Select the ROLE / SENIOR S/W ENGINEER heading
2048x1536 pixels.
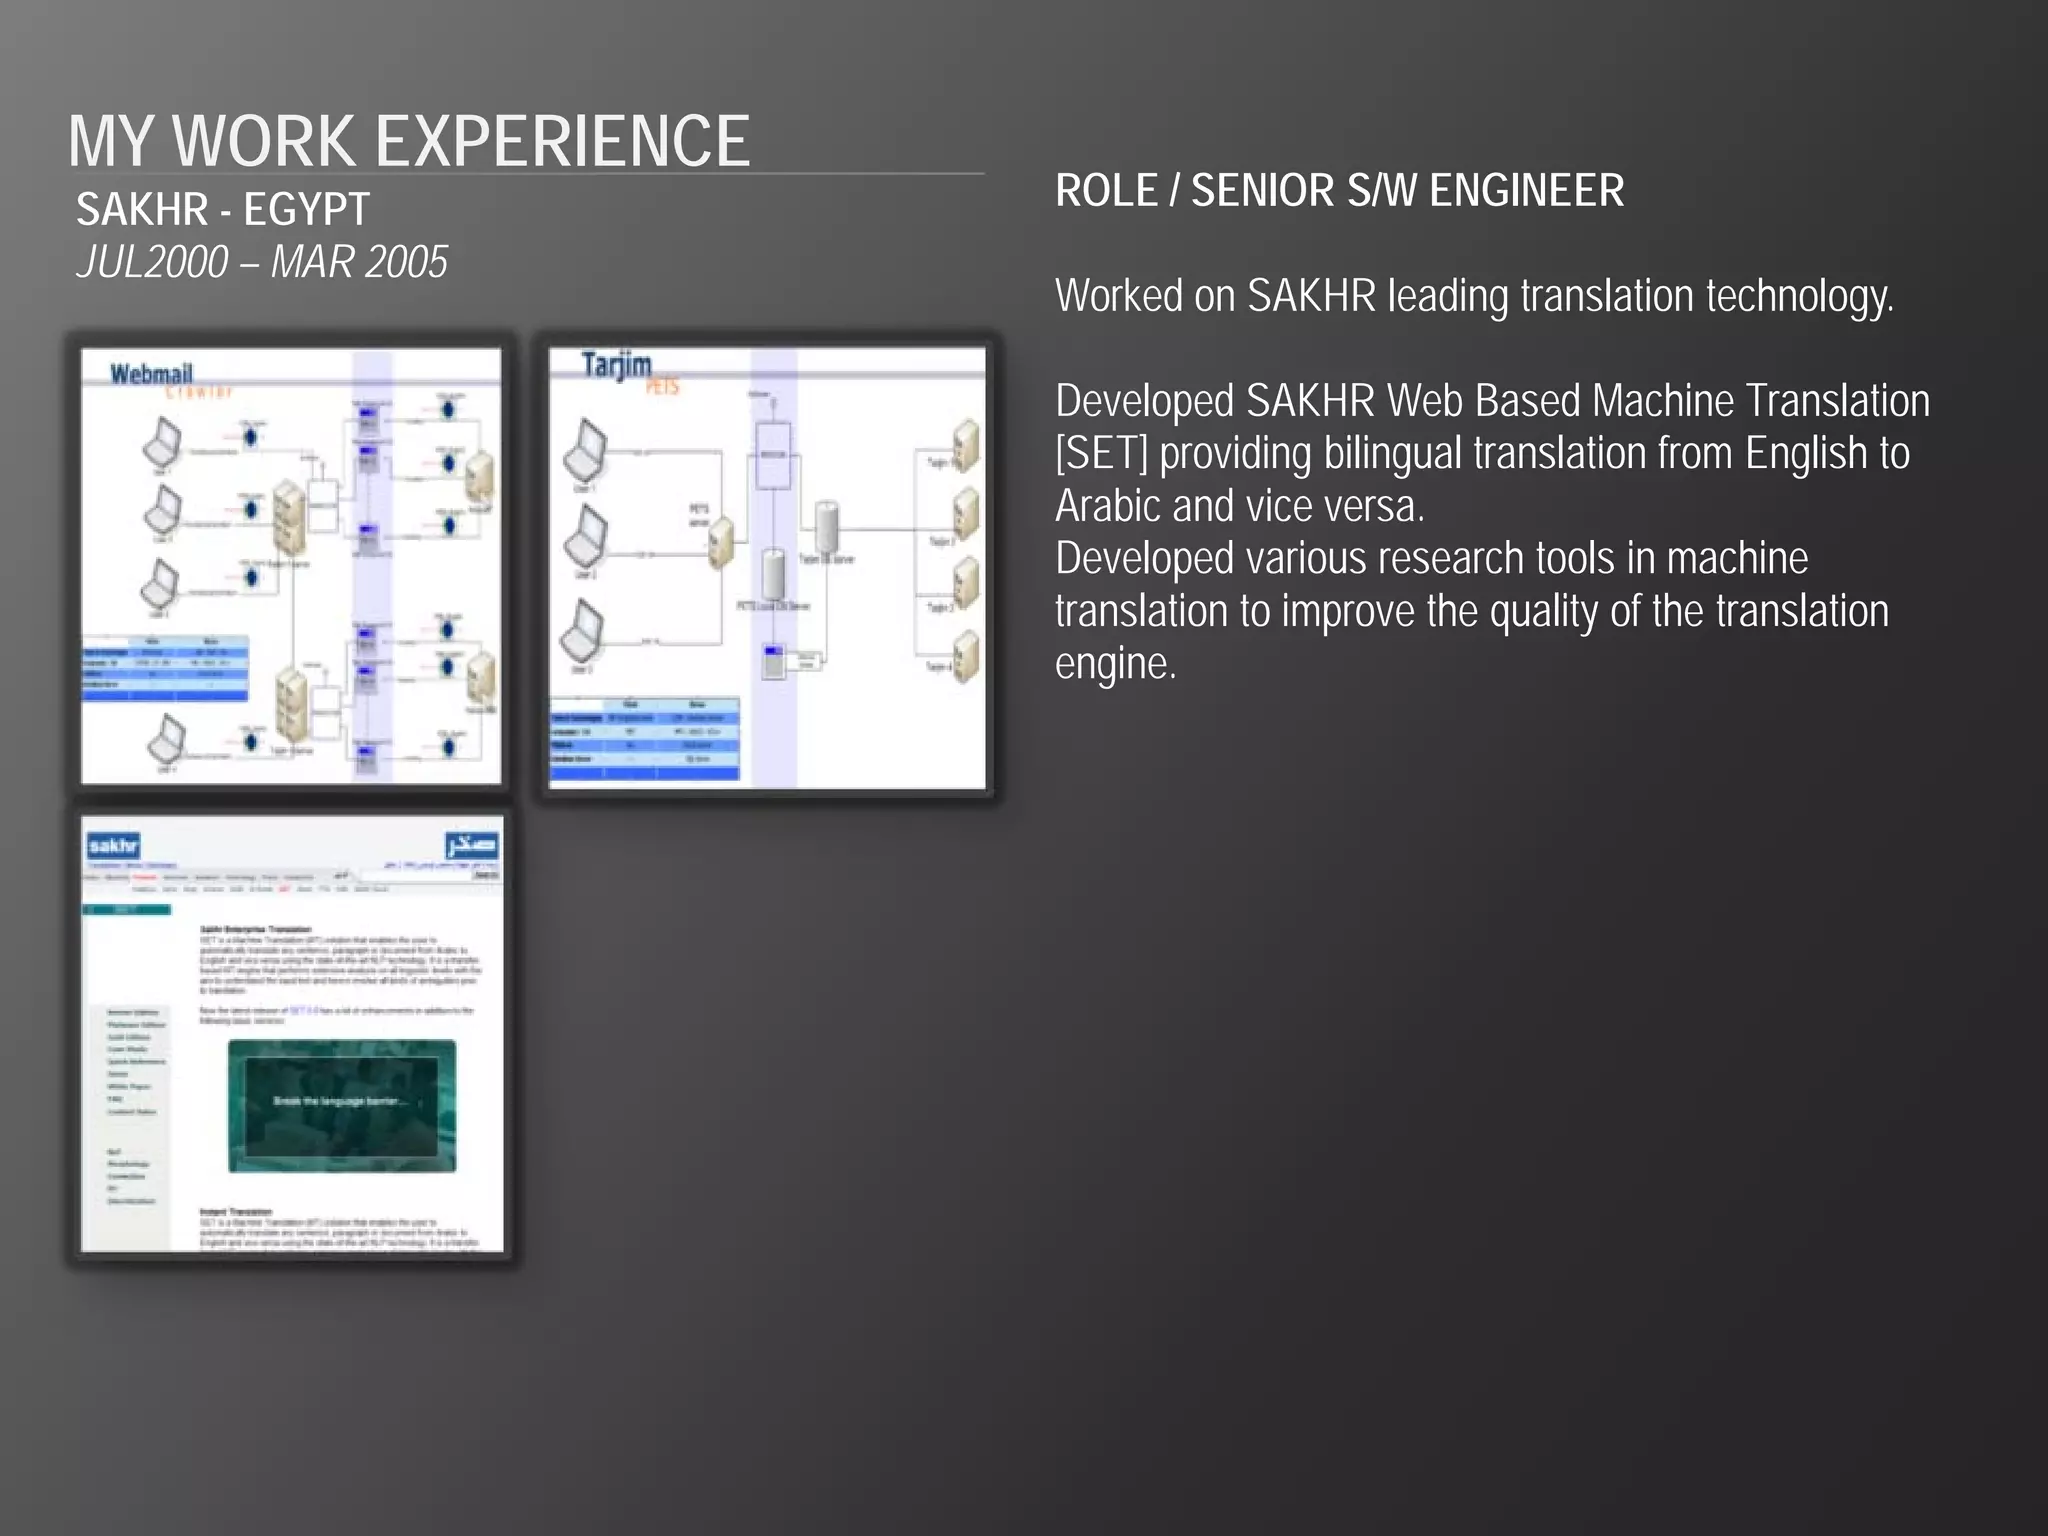[x=1339, y=191]
